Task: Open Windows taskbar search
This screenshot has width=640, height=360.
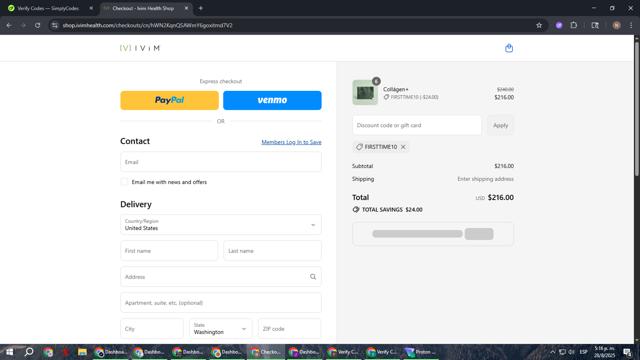Action: [29, 352]
